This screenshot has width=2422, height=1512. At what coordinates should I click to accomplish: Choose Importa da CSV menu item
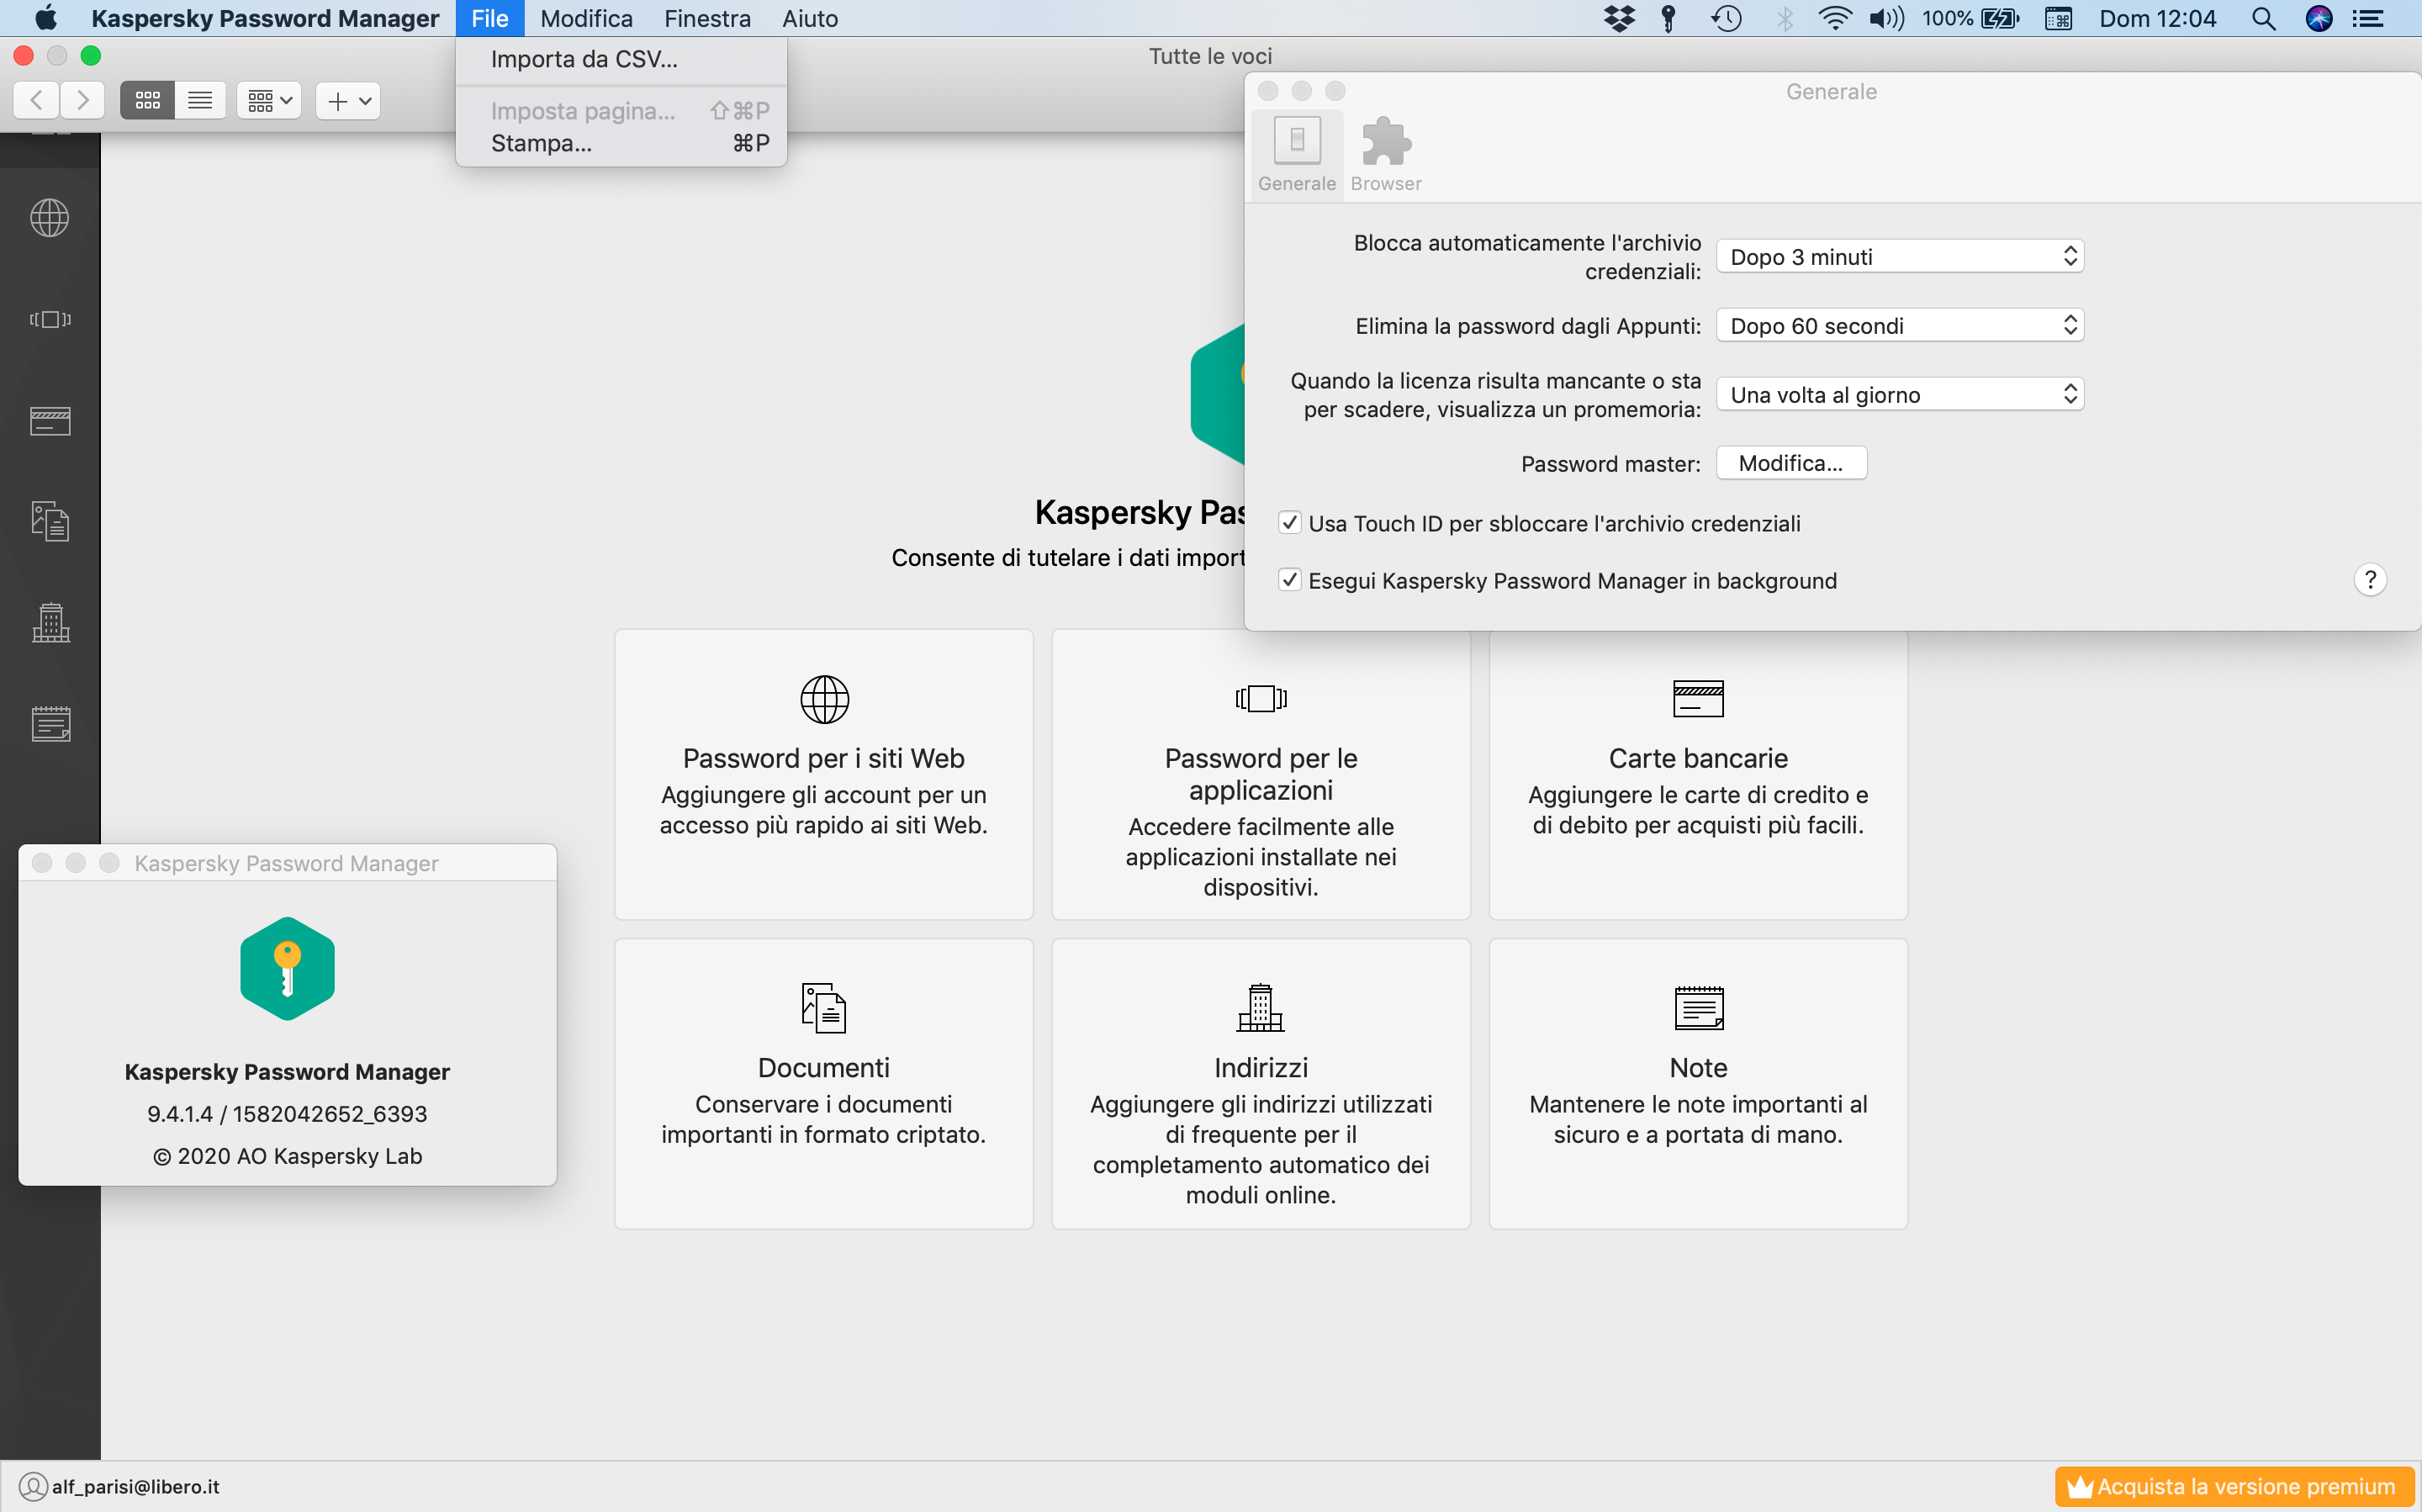[x=584, y=59]
